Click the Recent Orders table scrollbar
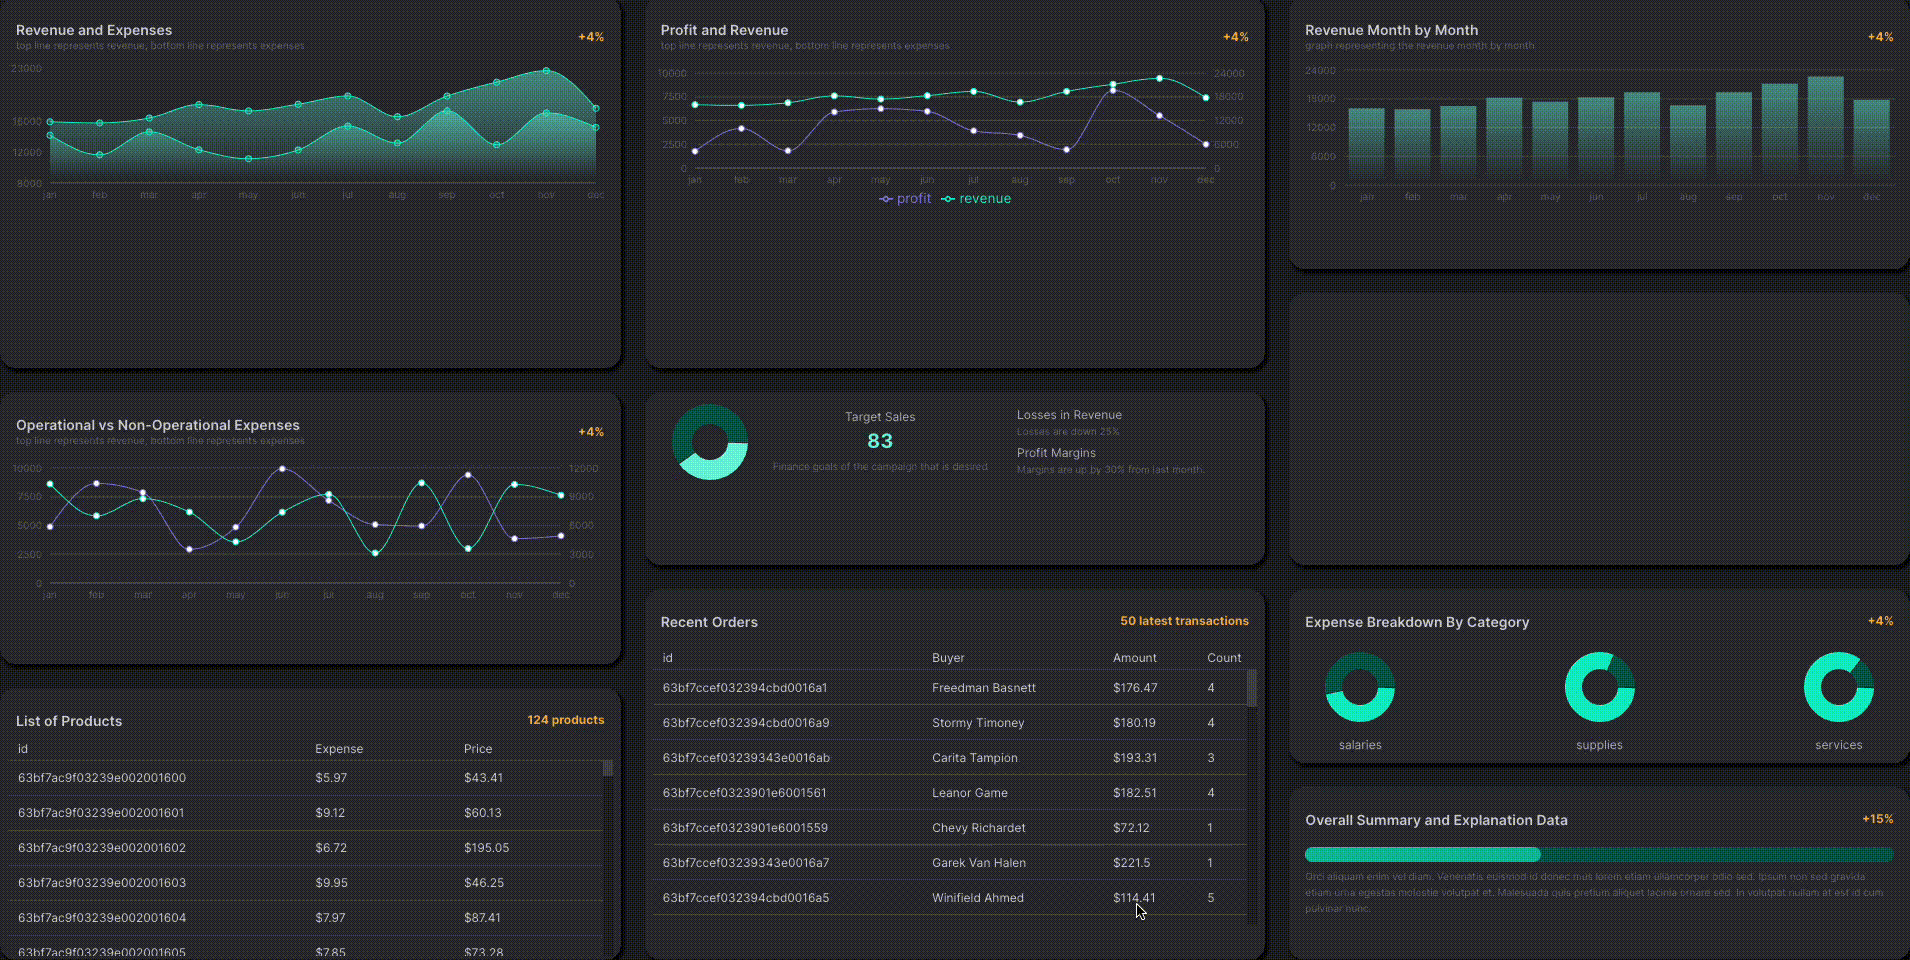This screenshot has height=960, width=1910. point(1251,690)
